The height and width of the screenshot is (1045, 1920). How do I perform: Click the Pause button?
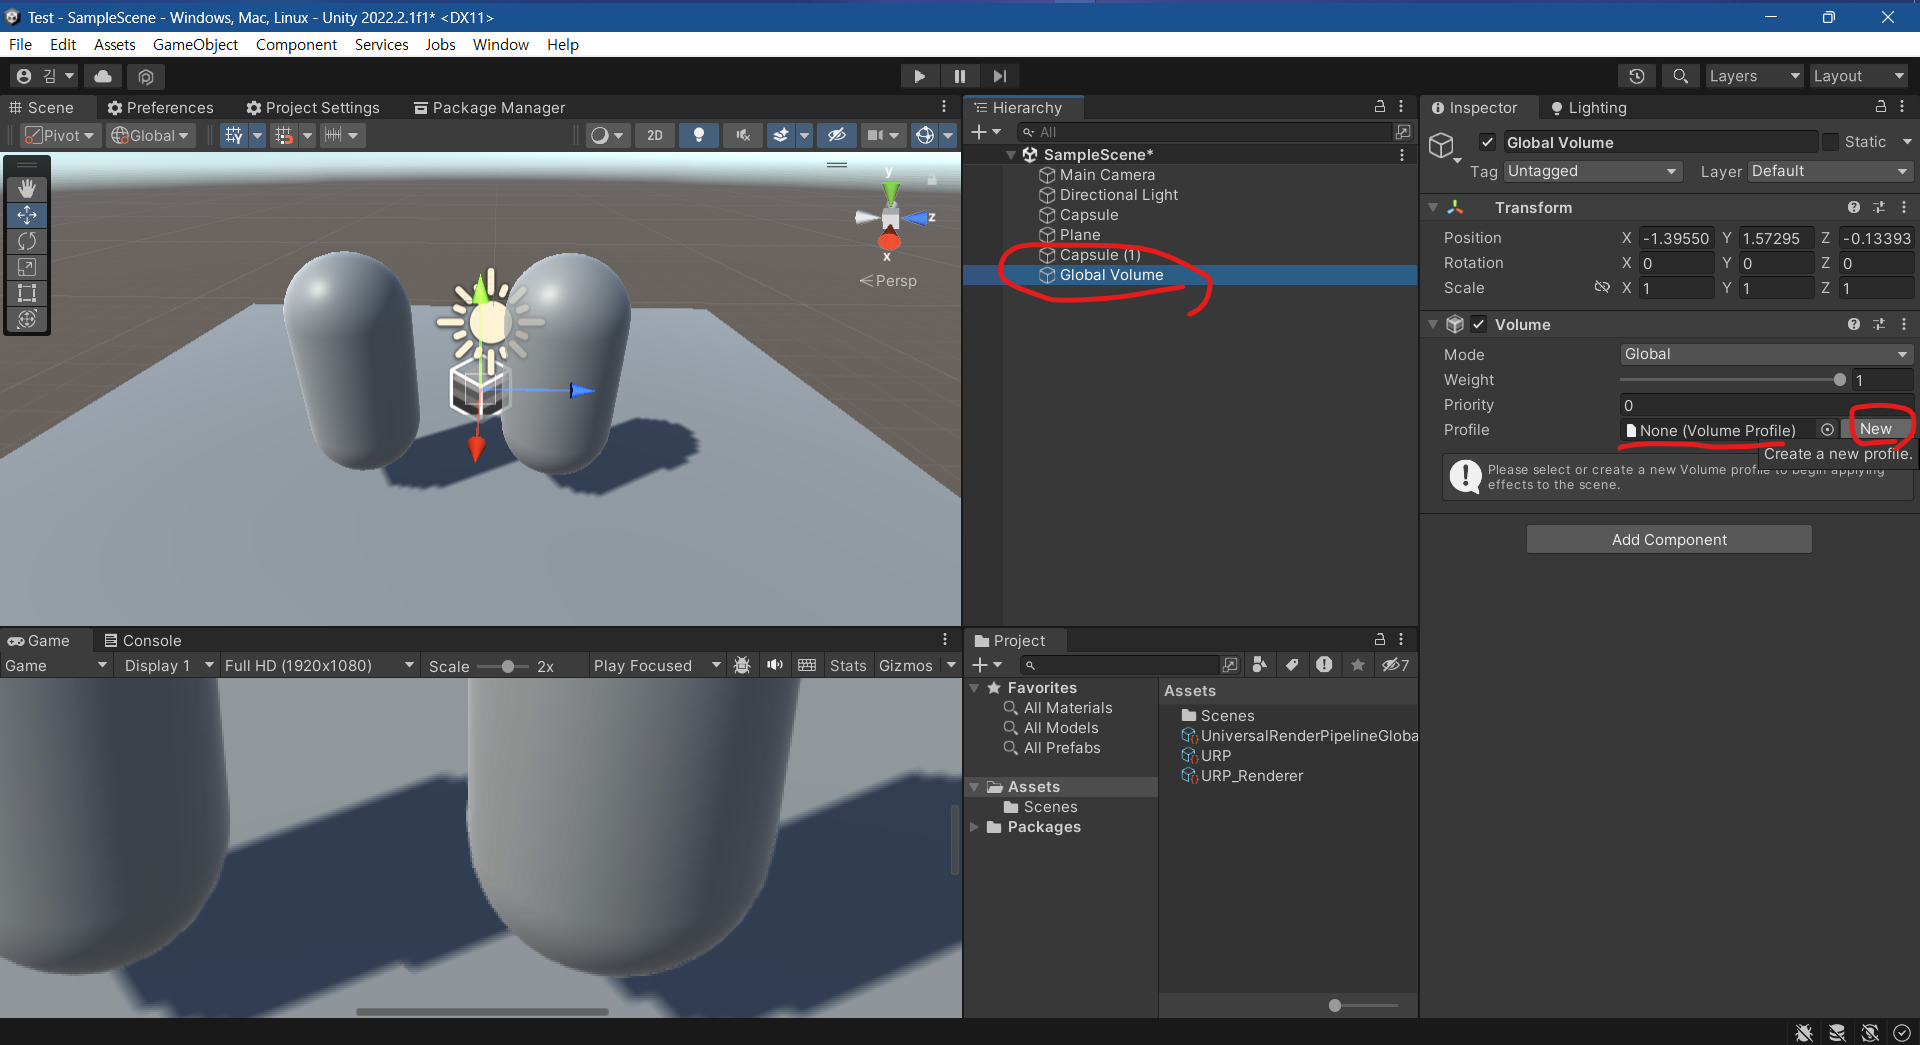[x=960, y=76]
